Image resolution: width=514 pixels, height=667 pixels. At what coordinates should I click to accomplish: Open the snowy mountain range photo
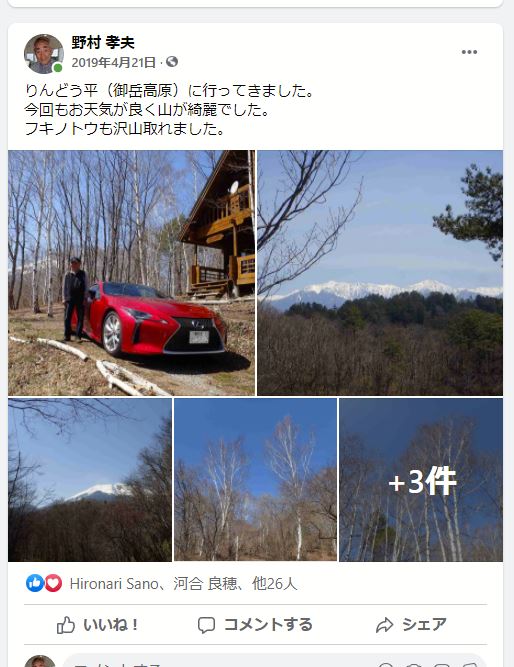[x=380, y=273]
